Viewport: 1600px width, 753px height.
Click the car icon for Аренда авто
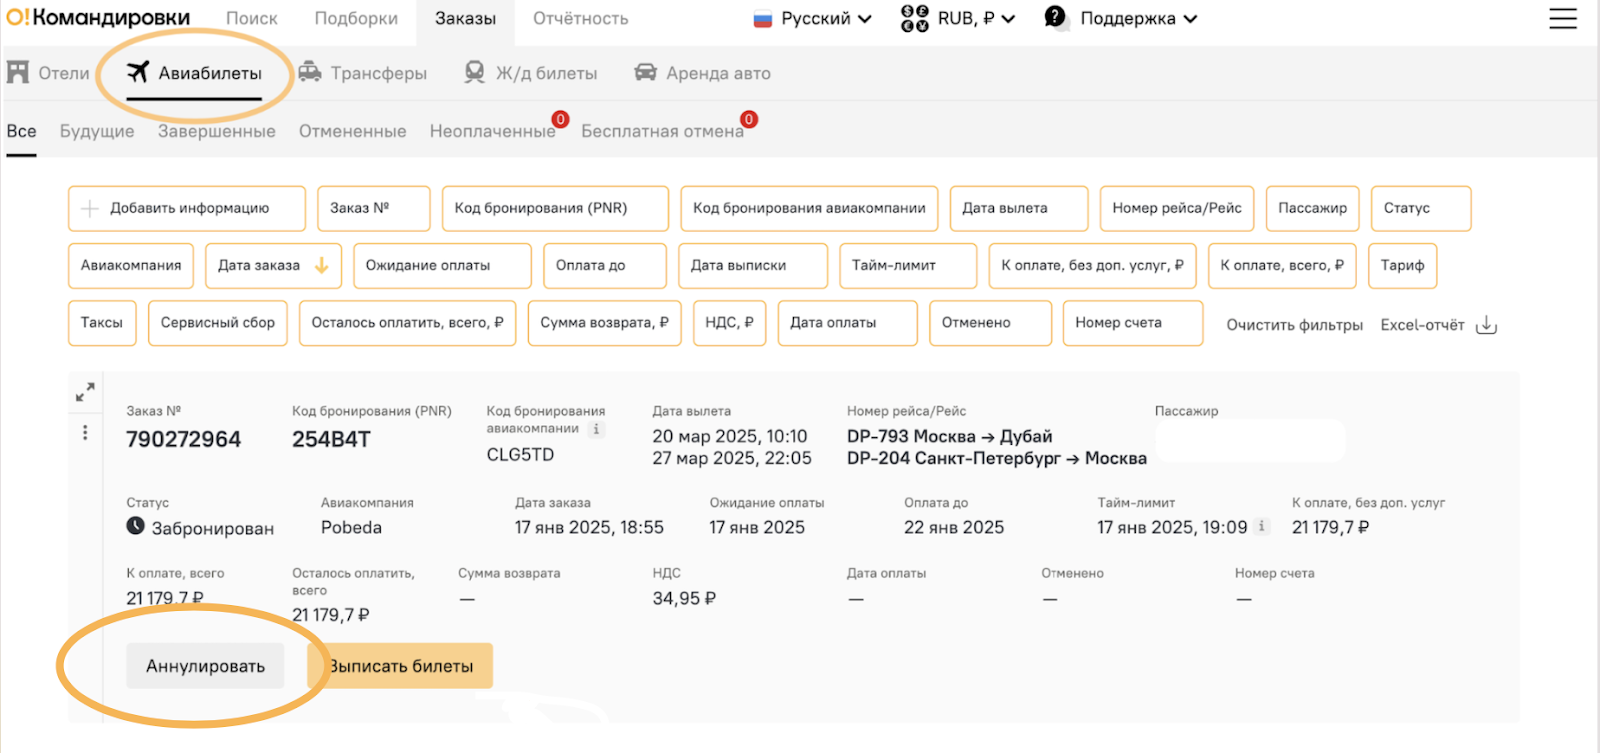click(x=646, y=72)
